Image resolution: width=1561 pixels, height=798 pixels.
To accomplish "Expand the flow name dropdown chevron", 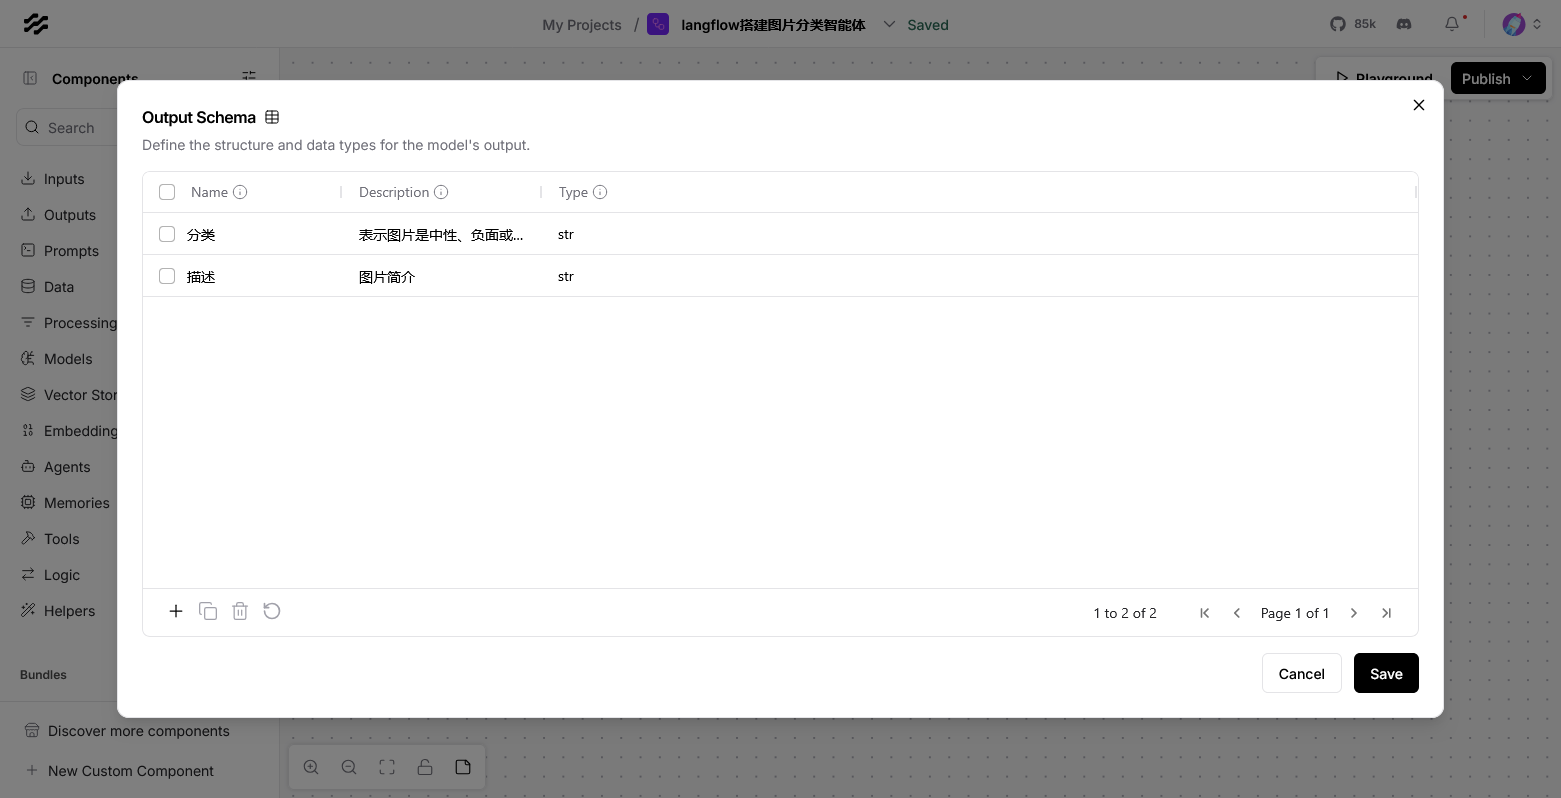I will pos(889,24).
